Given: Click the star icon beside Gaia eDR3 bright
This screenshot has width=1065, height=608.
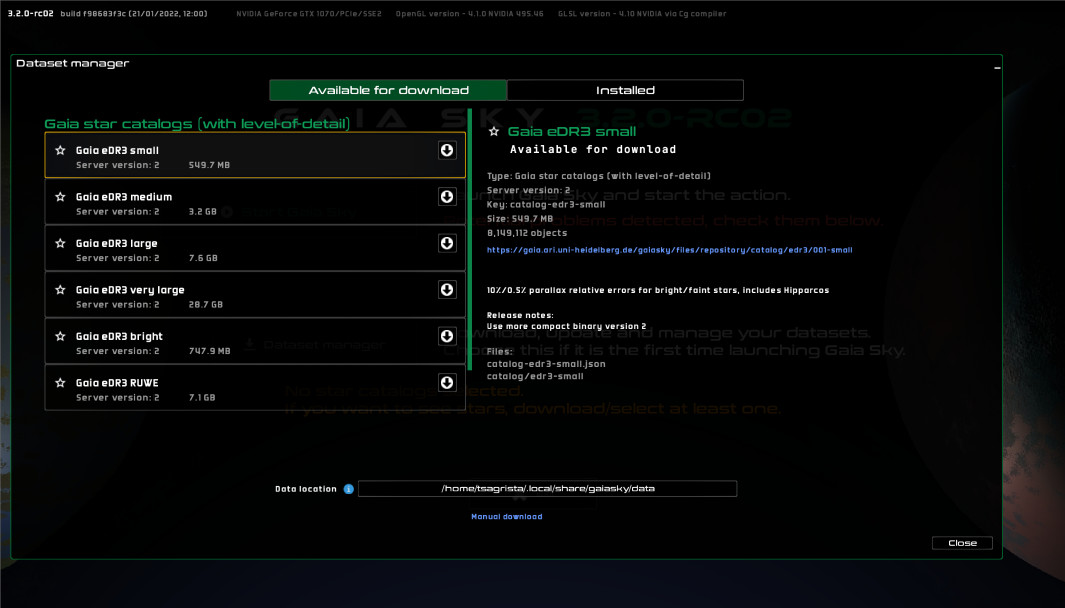Looking at the screenshot, I should point(60,336).
